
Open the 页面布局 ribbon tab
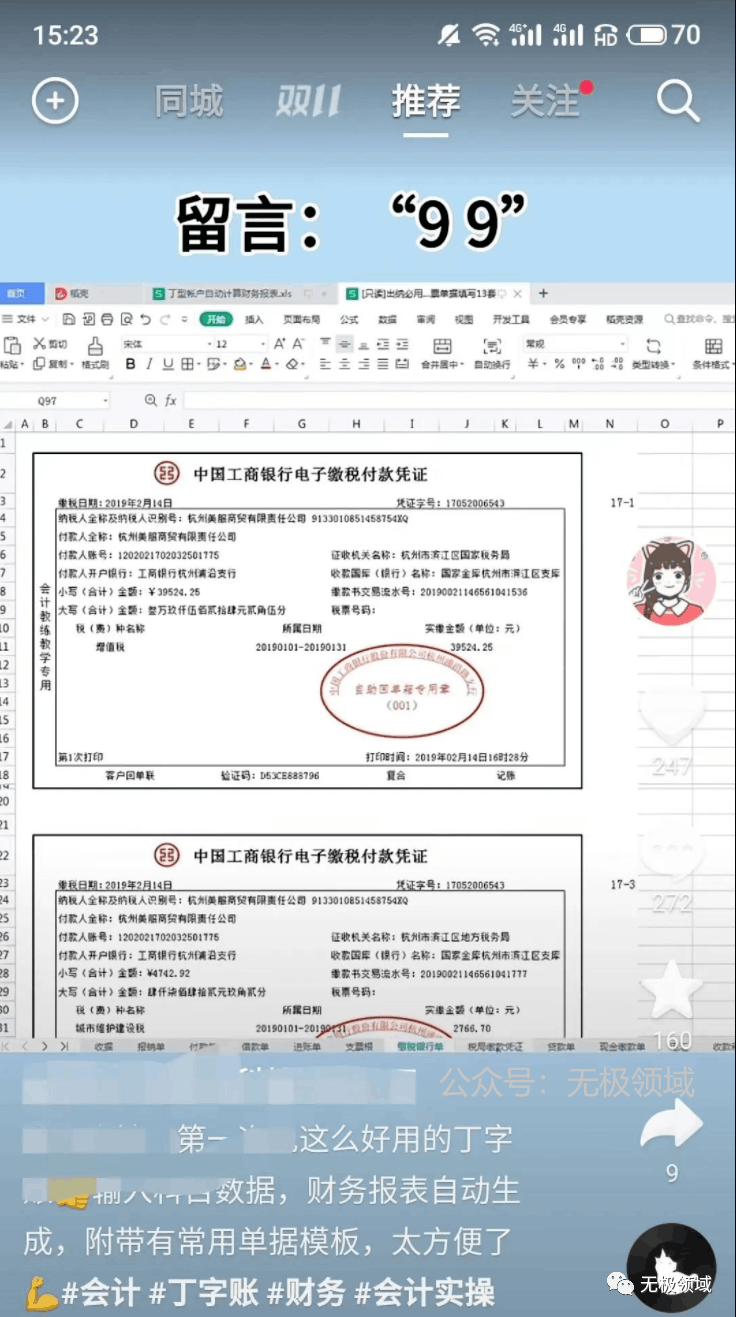(x=301, y=320)
